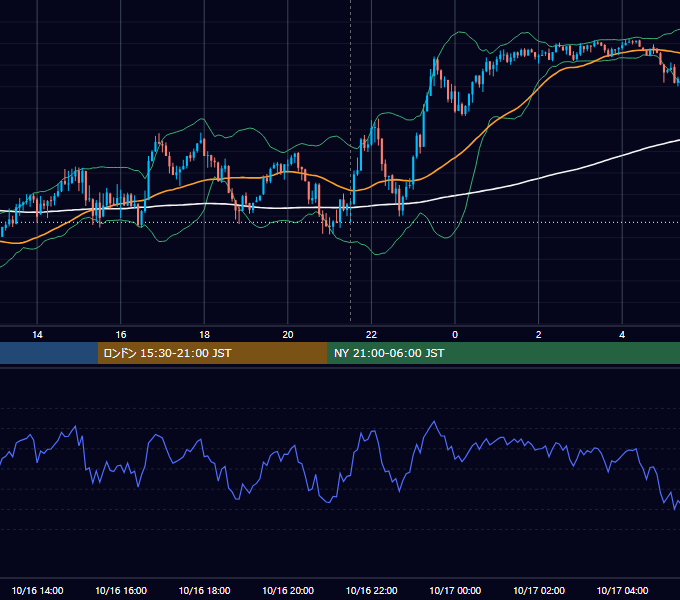Click the 20 hour axis label

click(x=288, y=335)
